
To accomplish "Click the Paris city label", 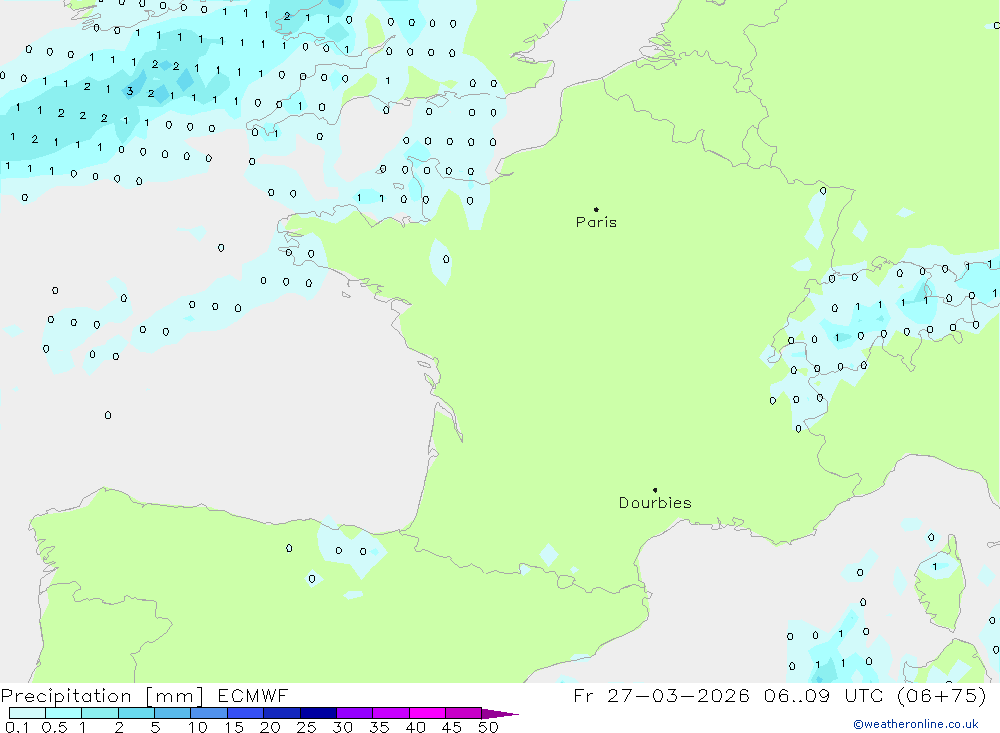I will [596, 222].
